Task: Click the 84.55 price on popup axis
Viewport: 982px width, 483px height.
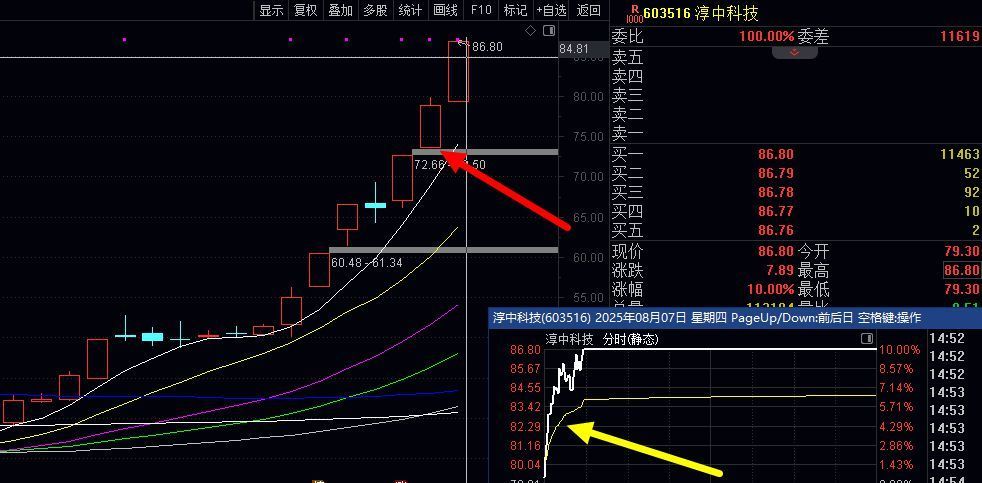Action: coord(525,388)
